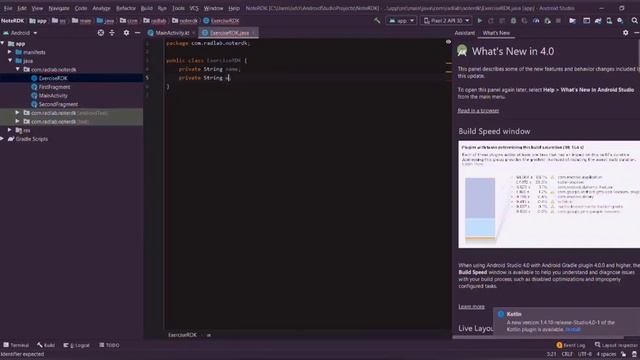
Task: Click the read-only lock icon in status bar
Action: [623, 354]
